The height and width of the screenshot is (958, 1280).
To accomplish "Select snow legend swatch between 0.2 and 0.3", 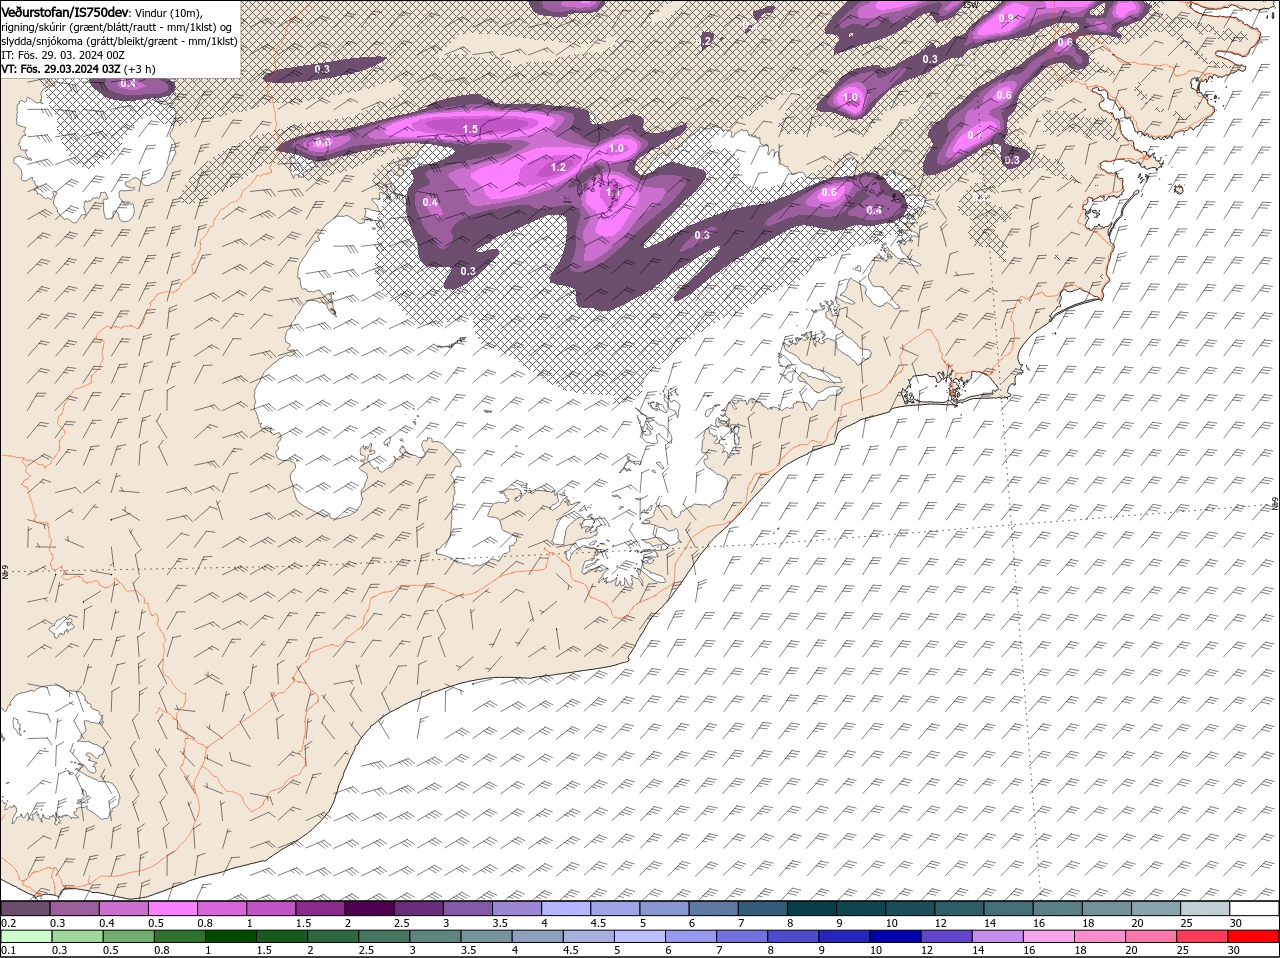I will click(x=25, y=909).
